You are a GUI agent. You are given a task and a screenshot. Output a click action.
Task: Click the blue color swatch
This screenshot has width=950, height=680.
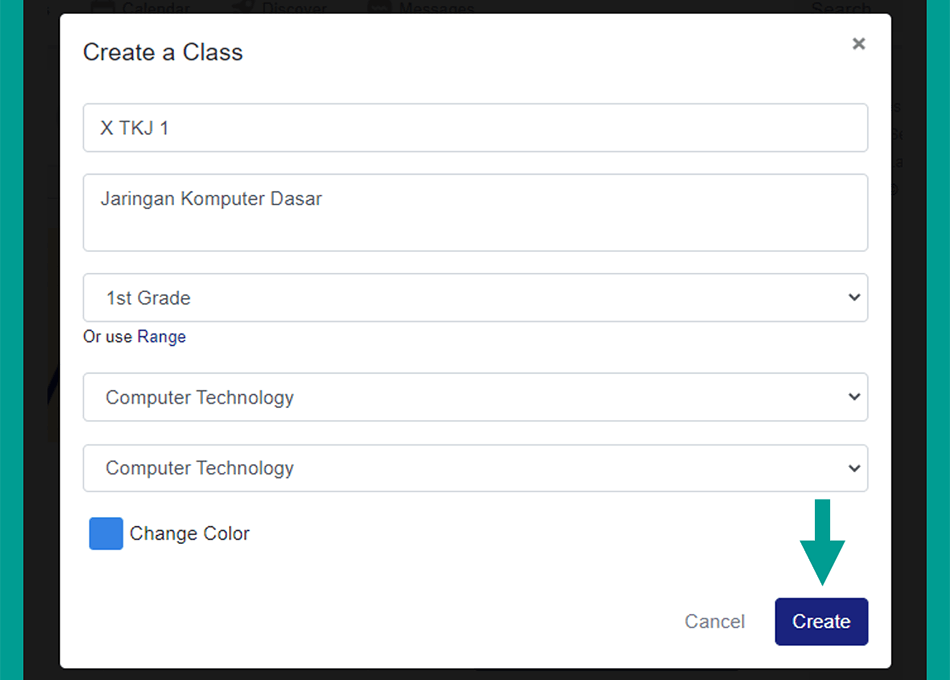point(106,533)
